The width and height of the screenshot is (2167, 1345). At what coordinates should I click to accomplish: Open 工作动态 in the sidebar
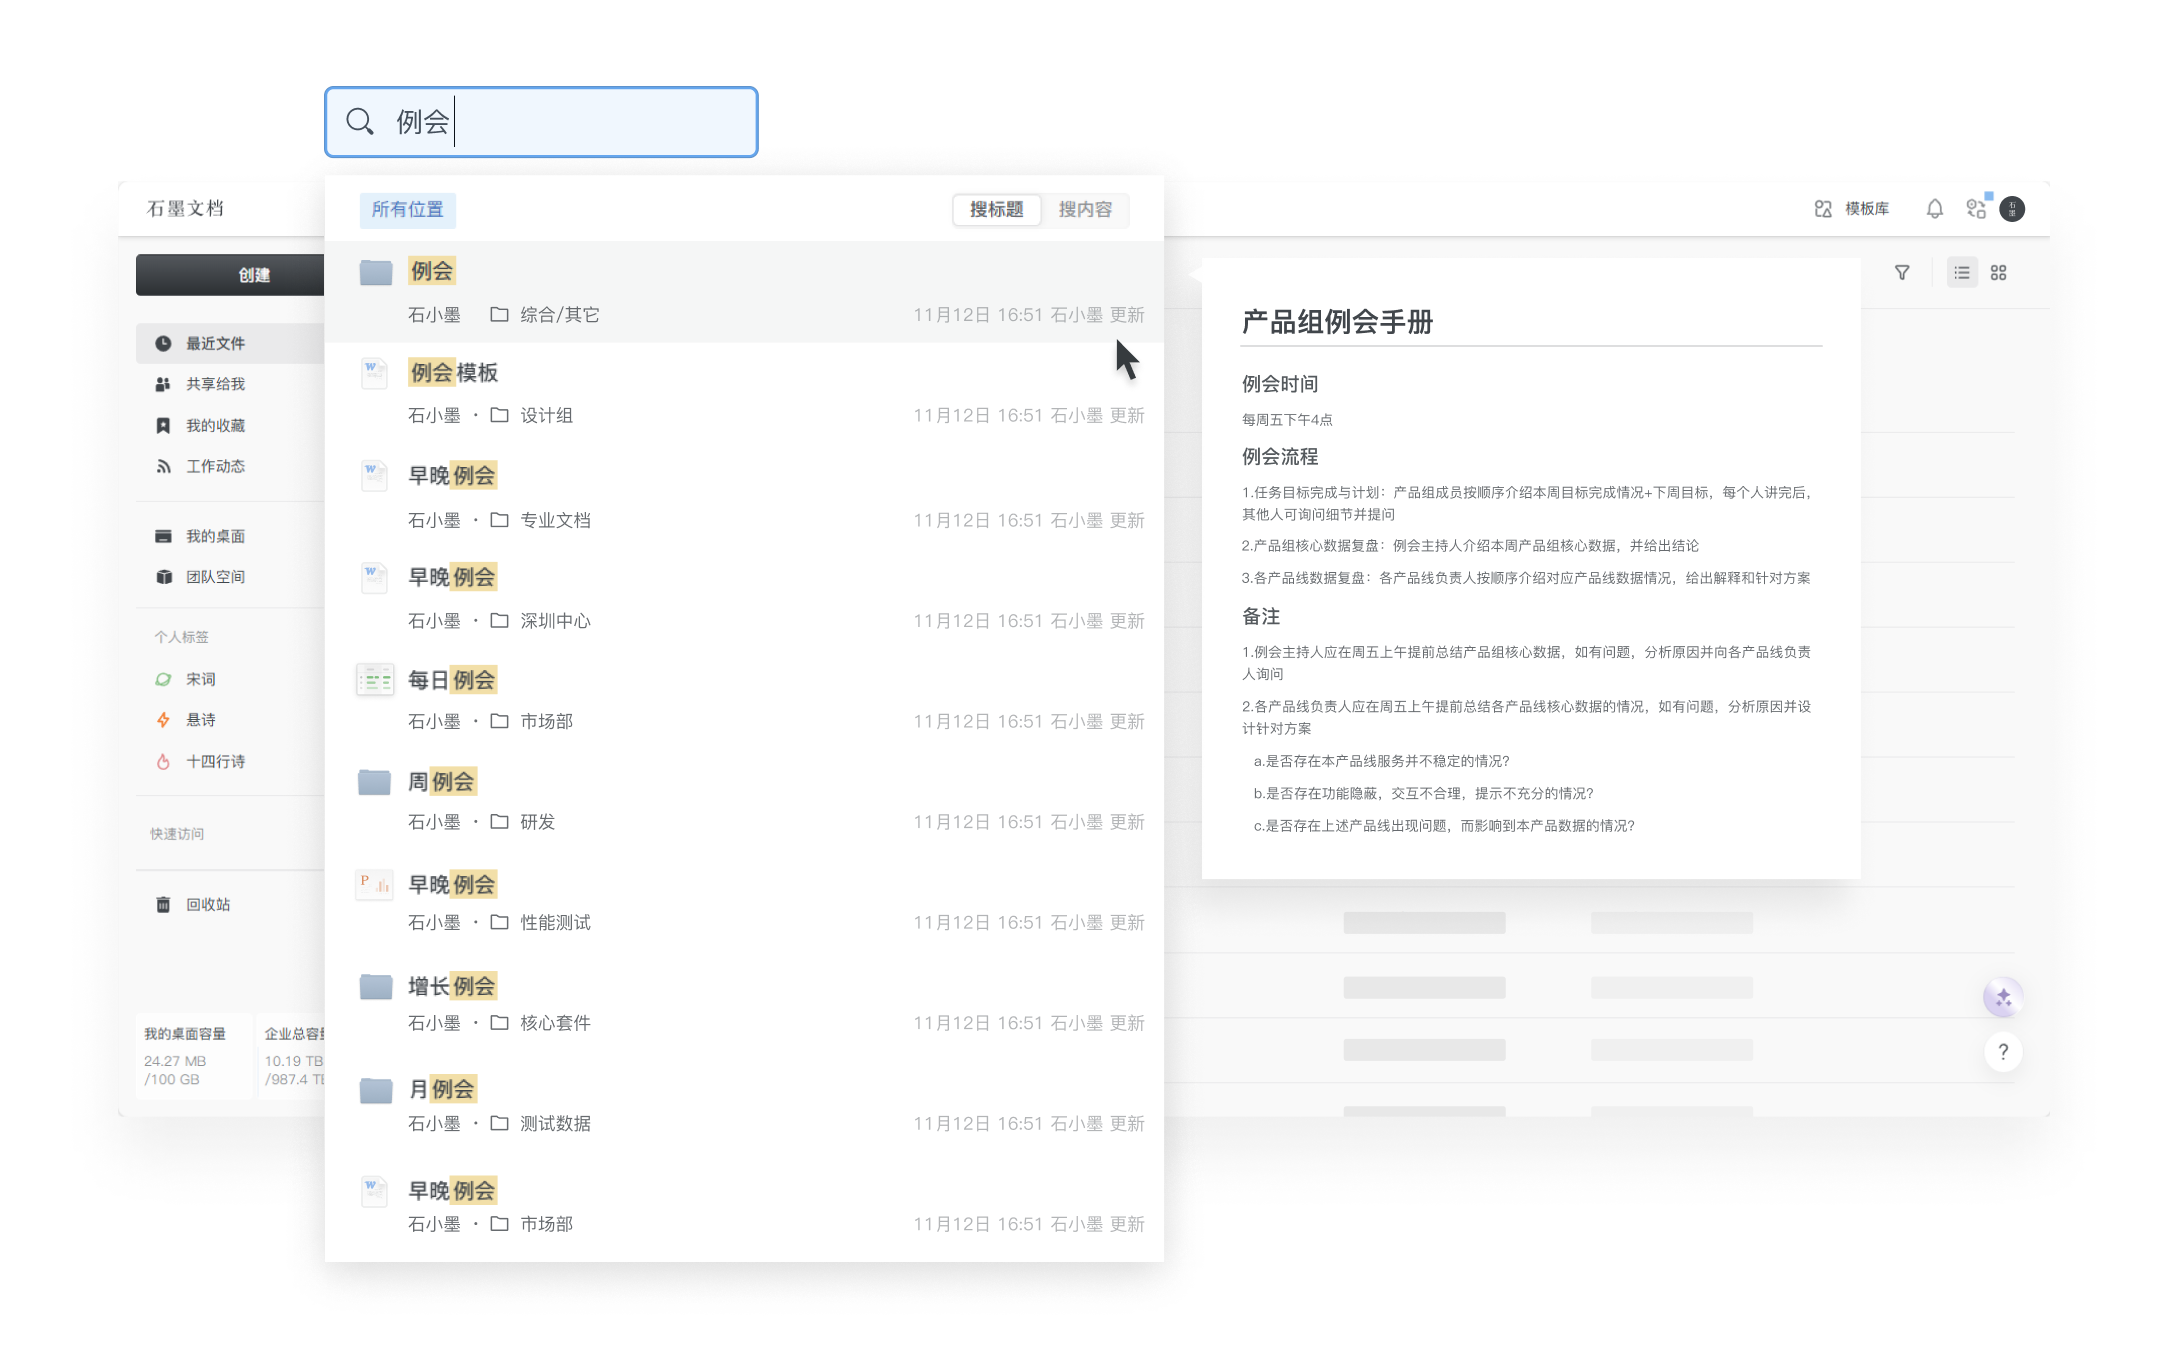[x=200, y=467]
